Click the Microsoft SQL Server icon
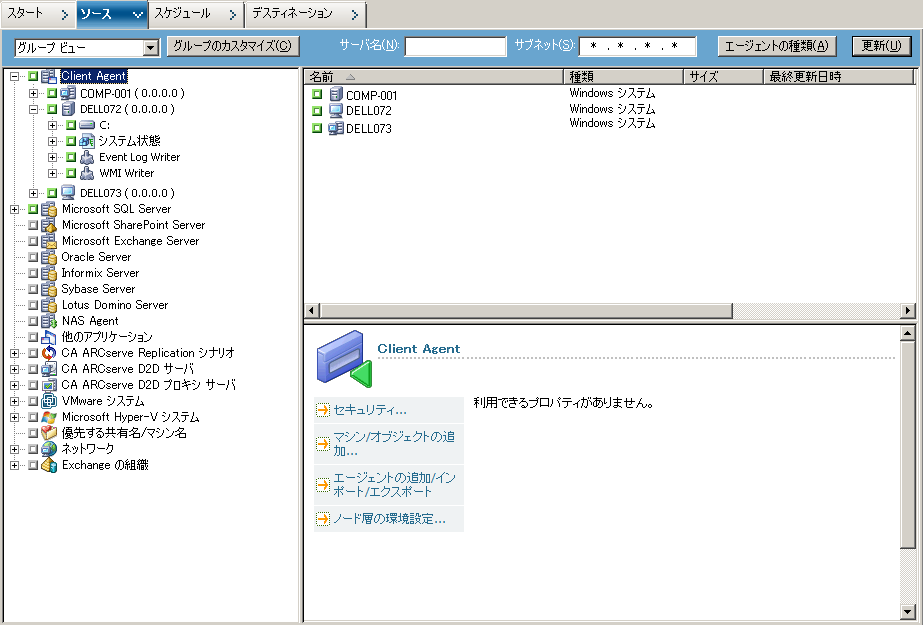This screenshot has height=625, width=923. point(49,209)
